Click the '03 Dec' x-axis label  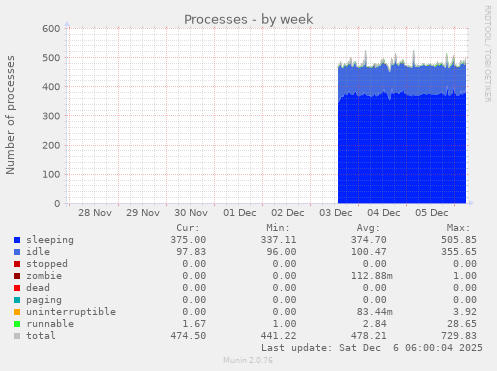click(336, 213)
